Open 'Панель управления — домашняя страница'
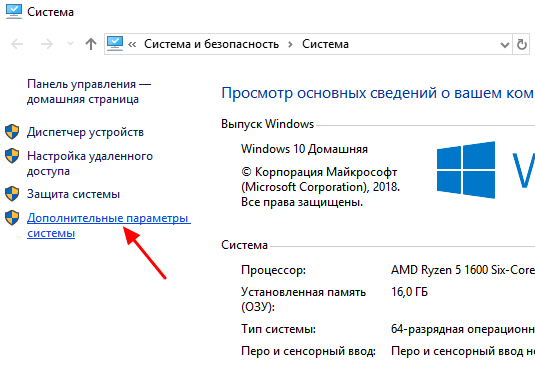Screen dimensions: 535x365 [89, 91]
